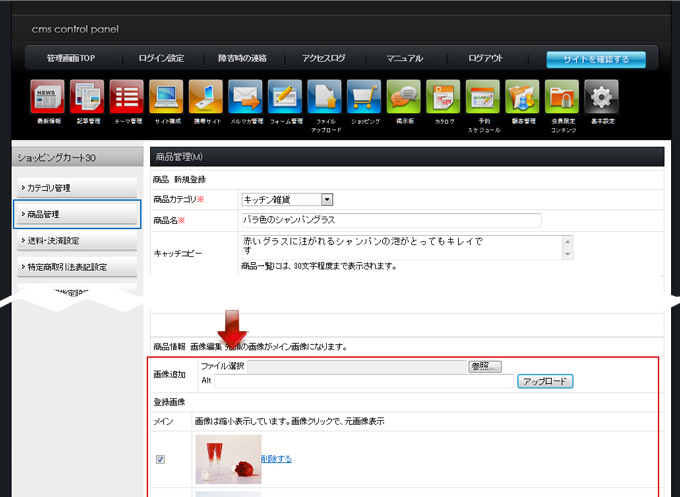This screenshot has width=680, height=497.
Task: Click the ショッピング cart icon
Action: click(x=364, y=97)
